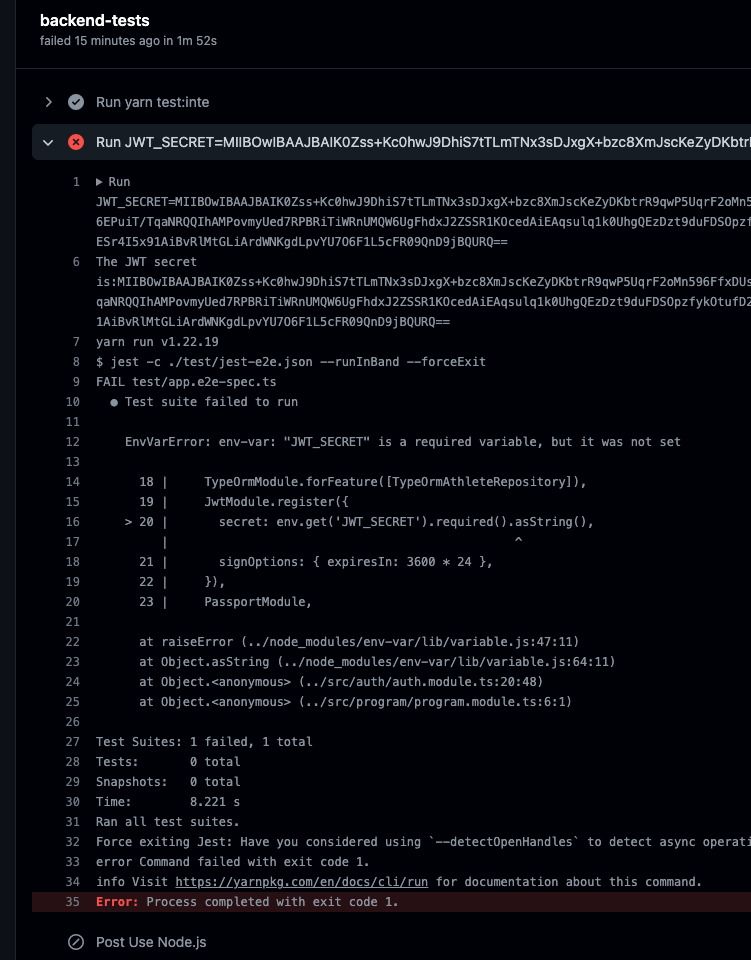Select log line number 6
Screen dimensions: 751x960
tap(76, 262)
